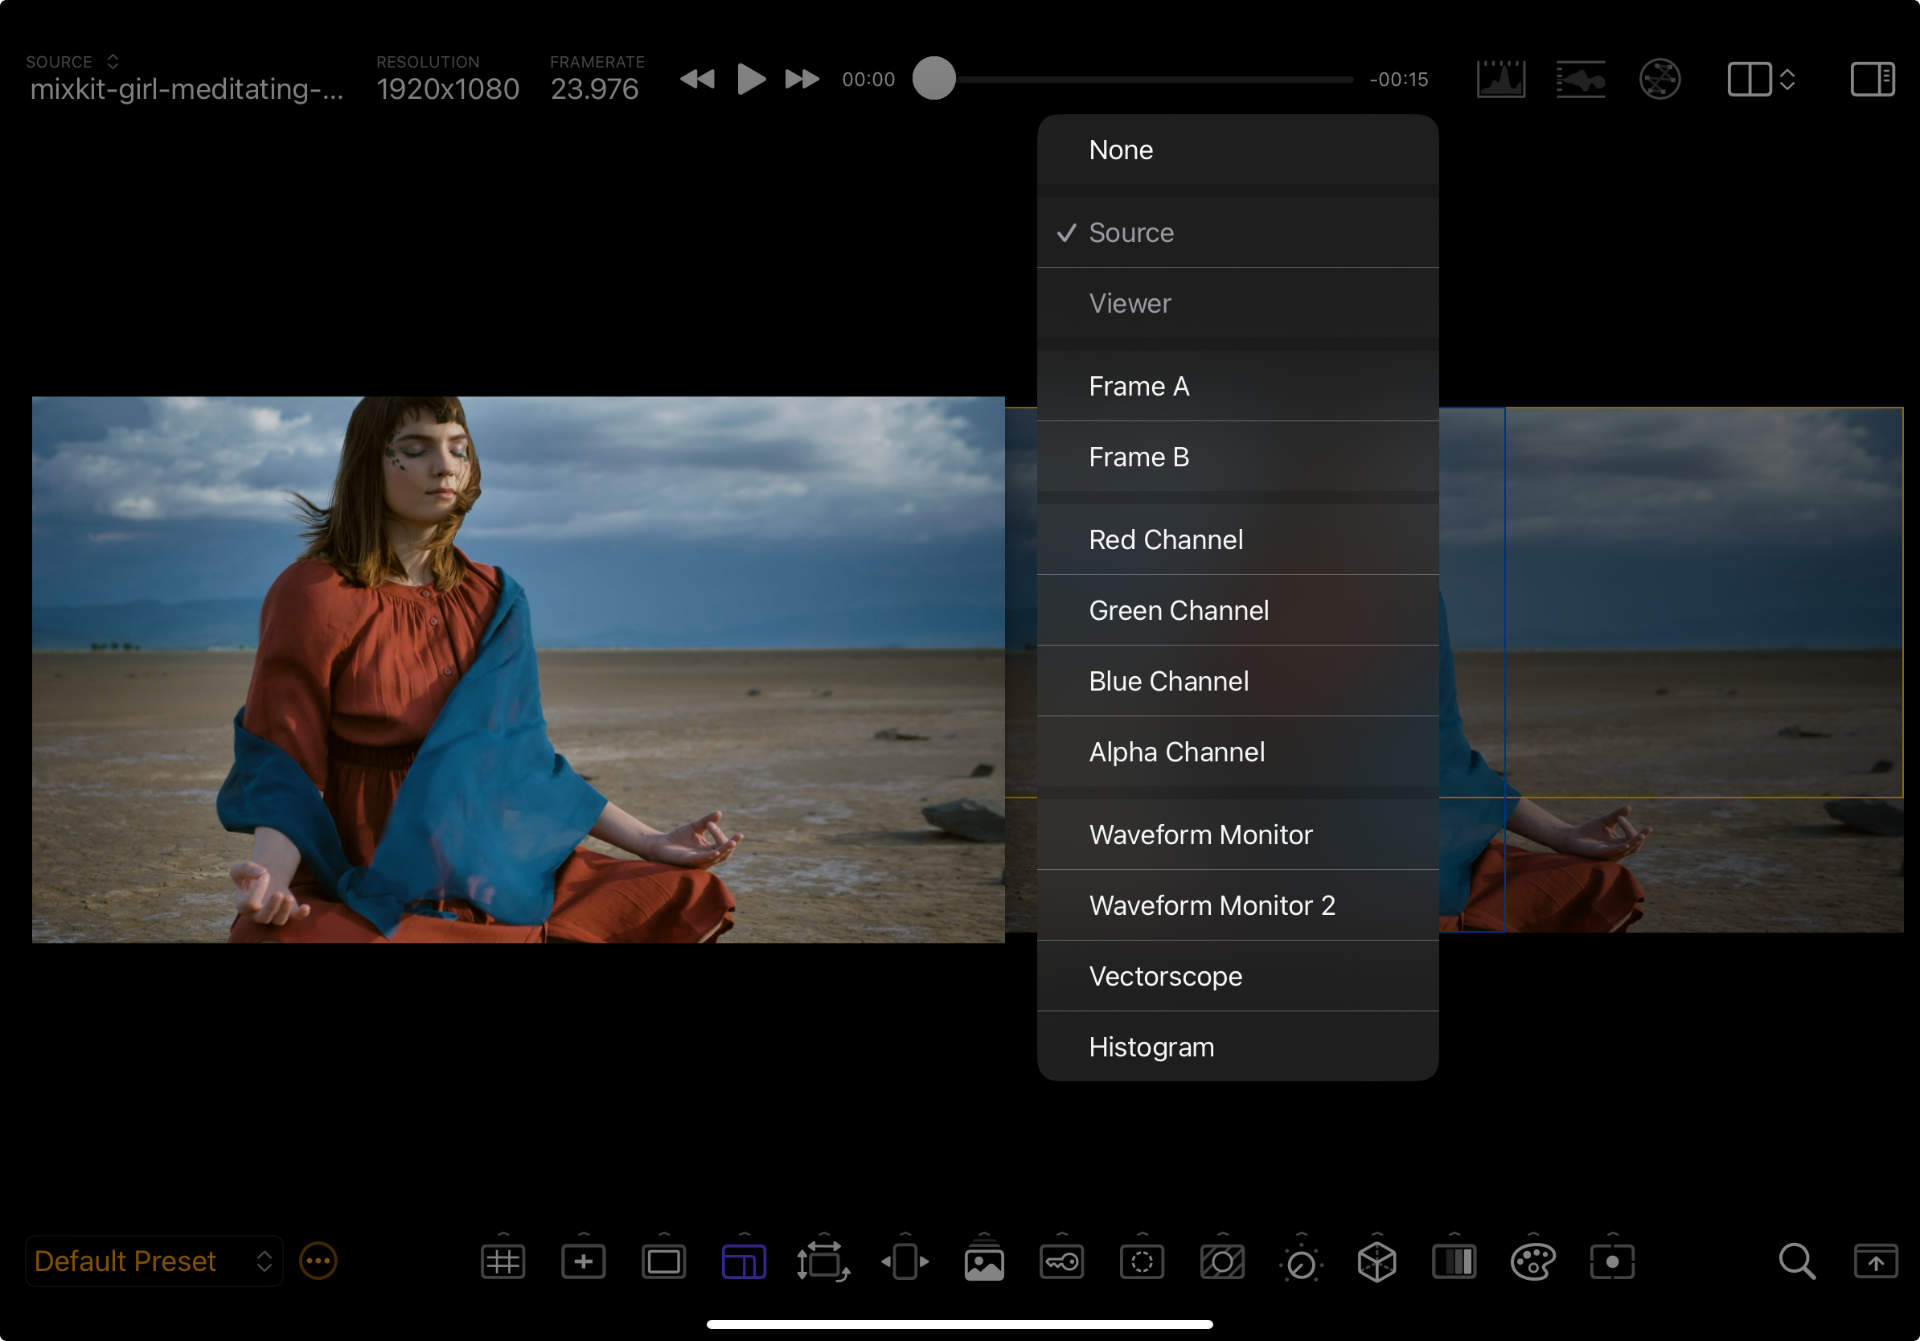Click the picture-in-picture layout icon

743,1262
